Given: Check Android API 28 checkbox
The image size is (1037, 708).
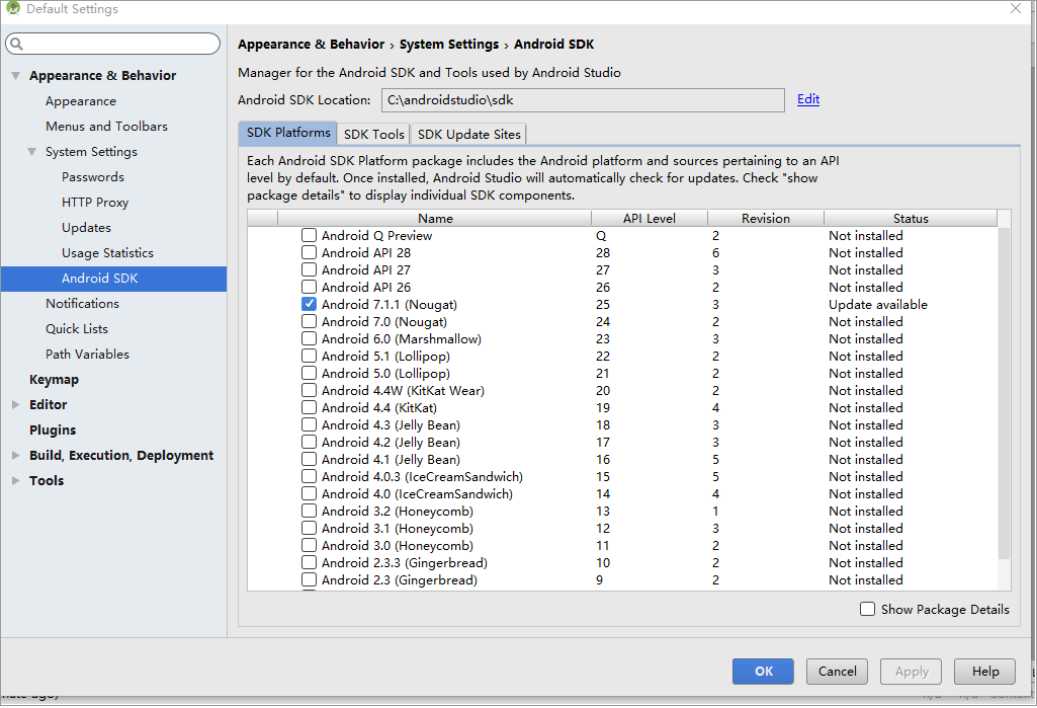Looking at the screenshot, I should (x=308, y=253).
